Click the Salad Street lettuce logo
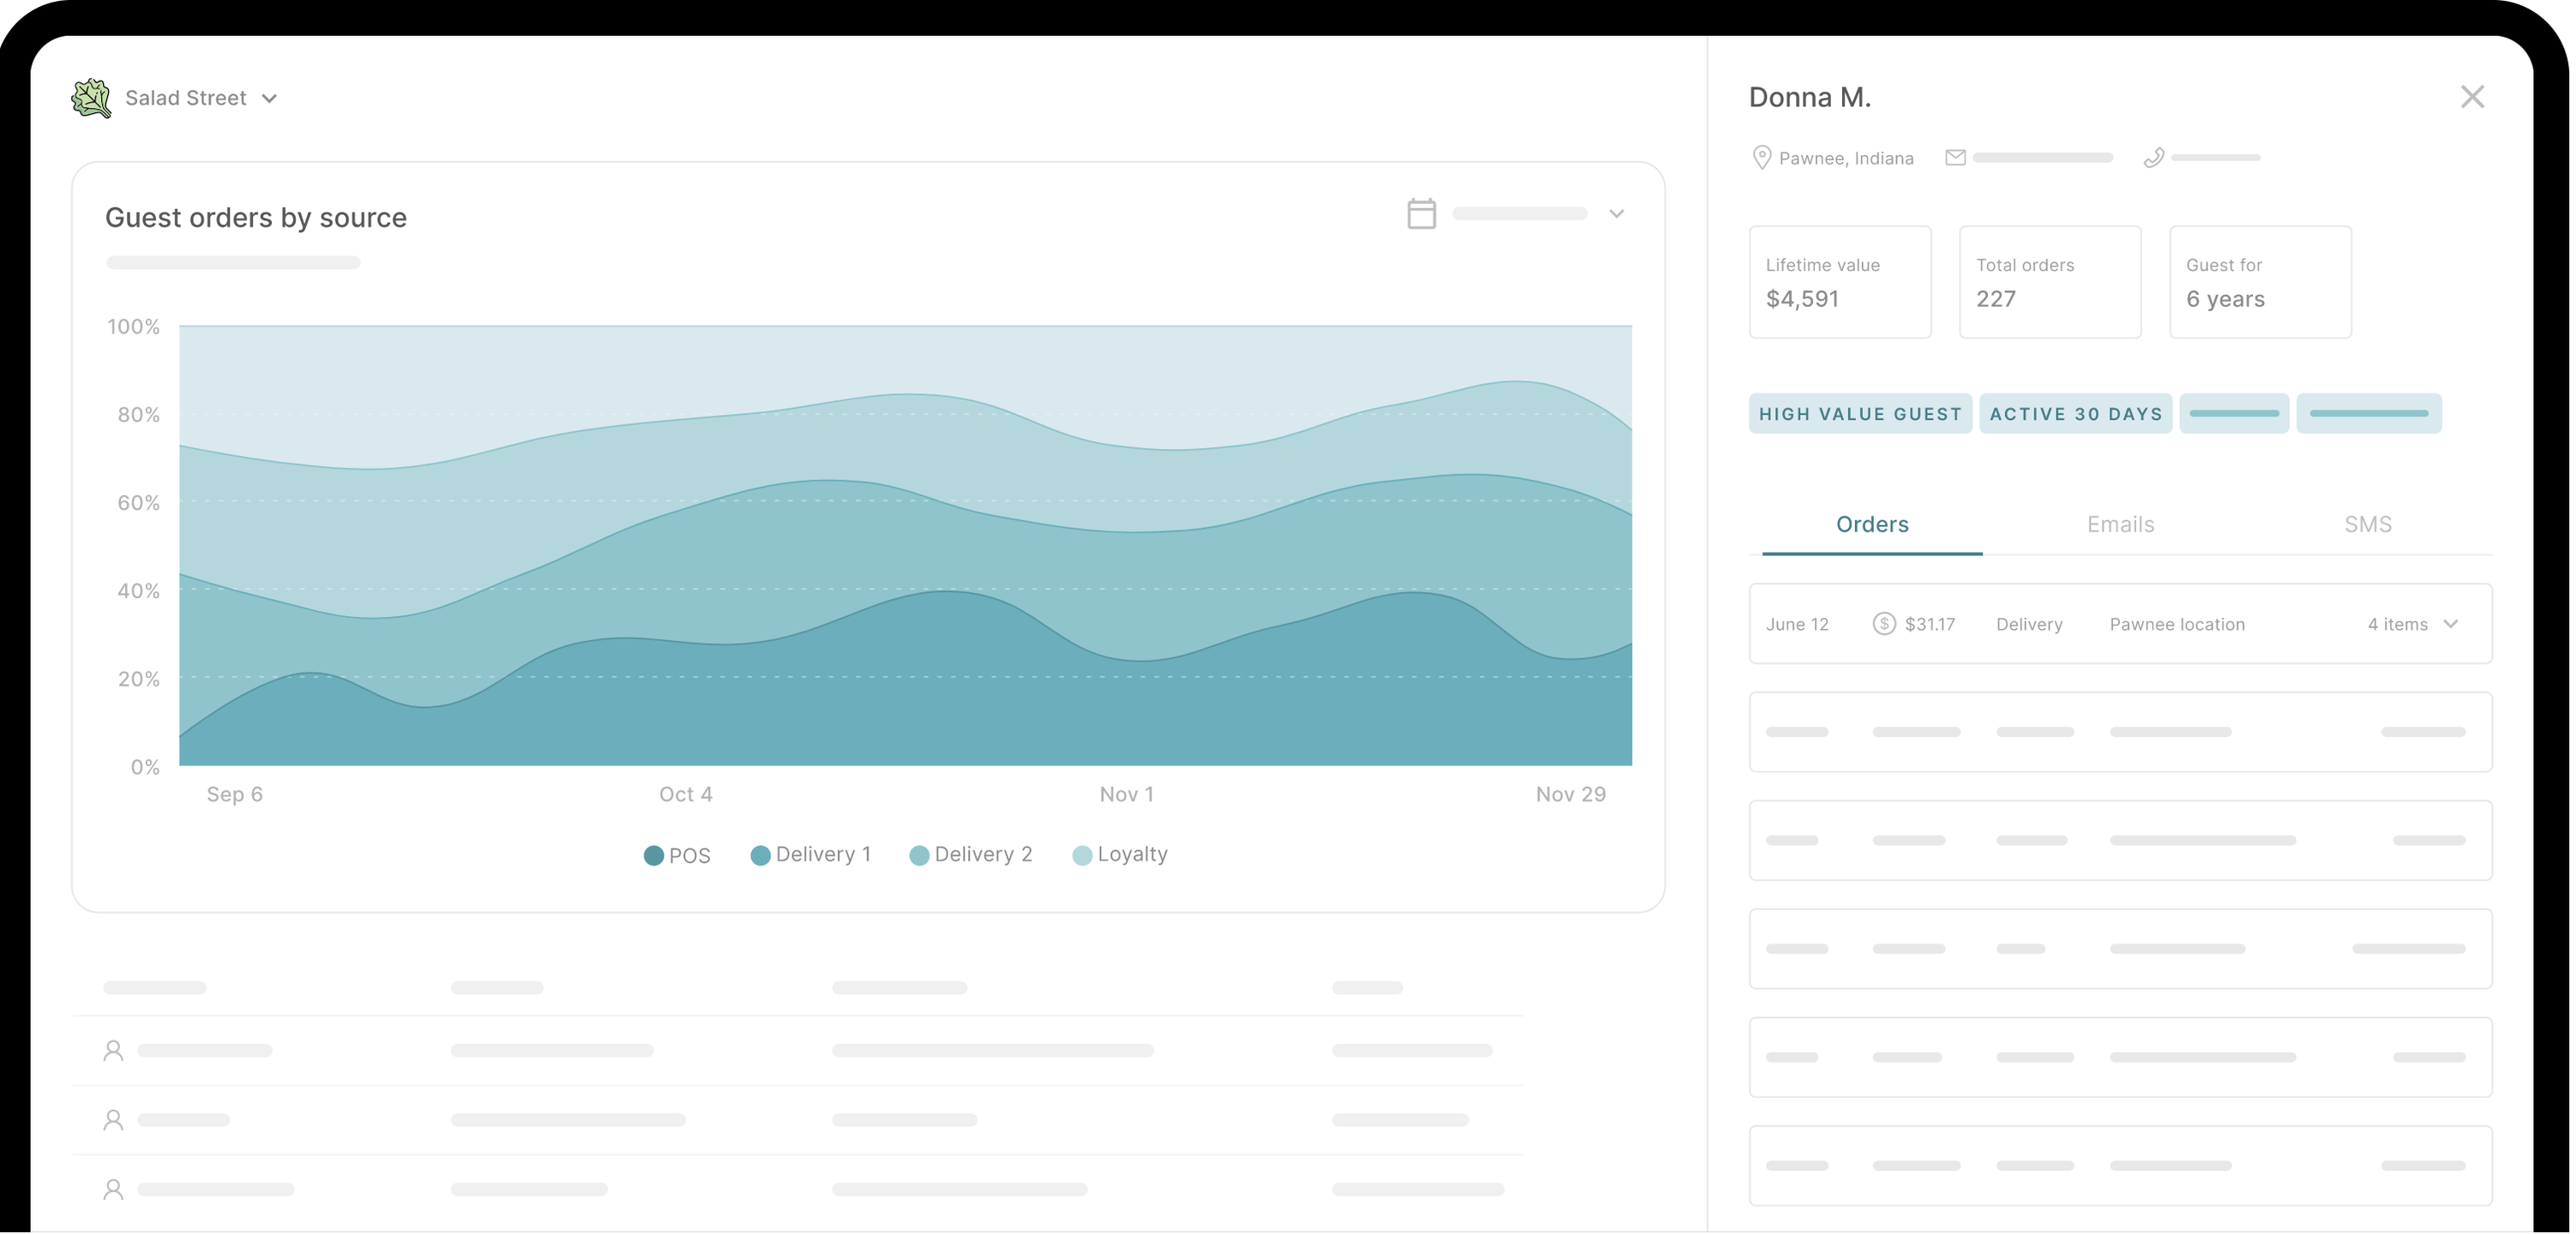This screenshot has height=1234, width=2576. (91, 98)
